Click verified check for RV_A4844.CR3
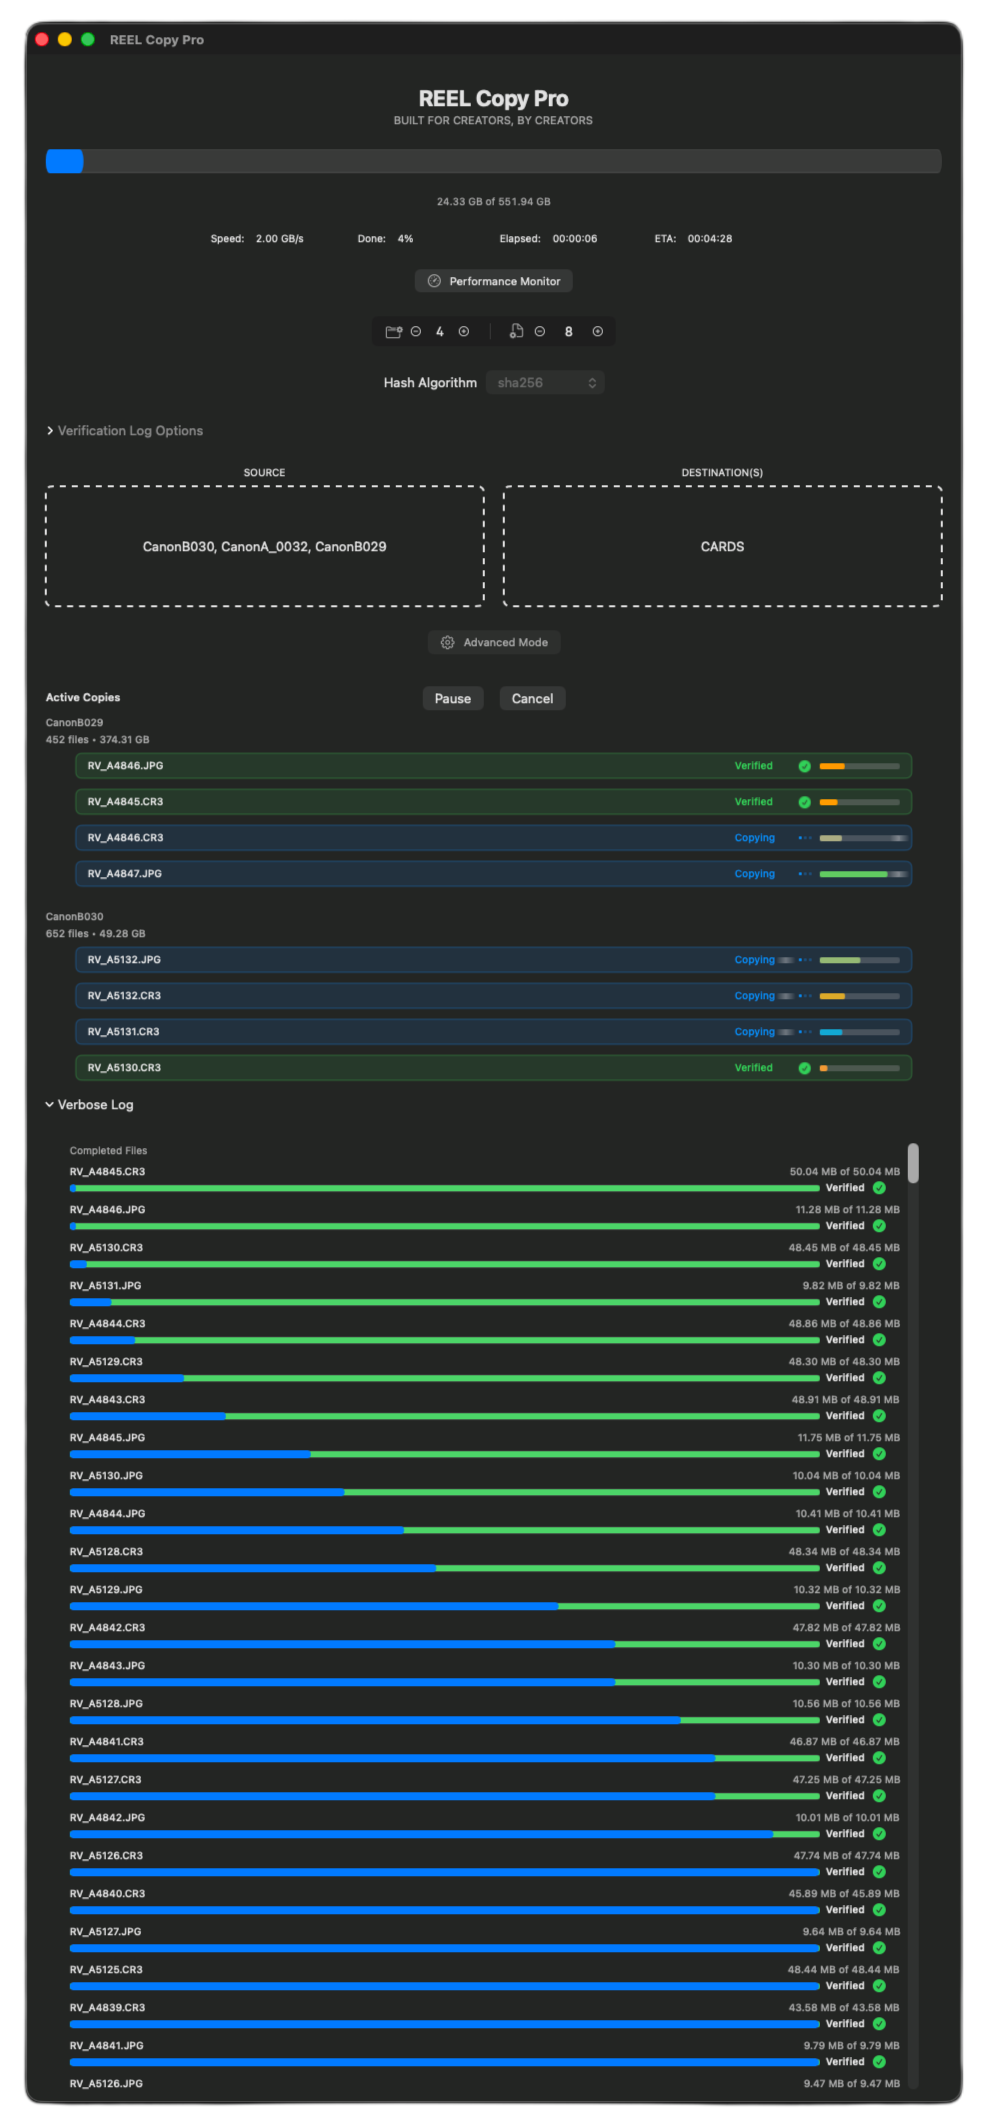 coord(879,1340)
